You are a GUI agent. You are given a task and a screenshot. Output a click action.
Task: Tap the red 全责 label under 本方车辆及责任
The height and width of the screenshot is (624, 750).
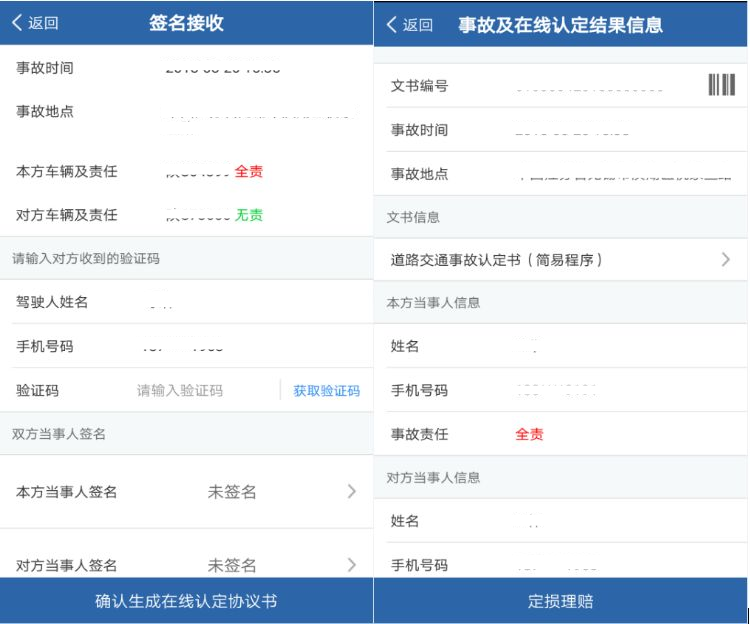249,172
